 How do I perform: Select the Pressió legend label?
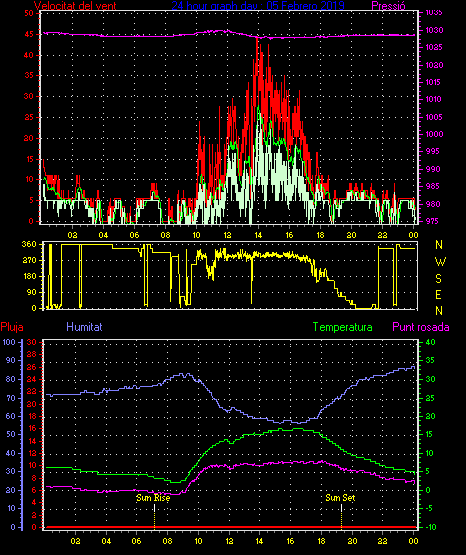coord(388,5)
